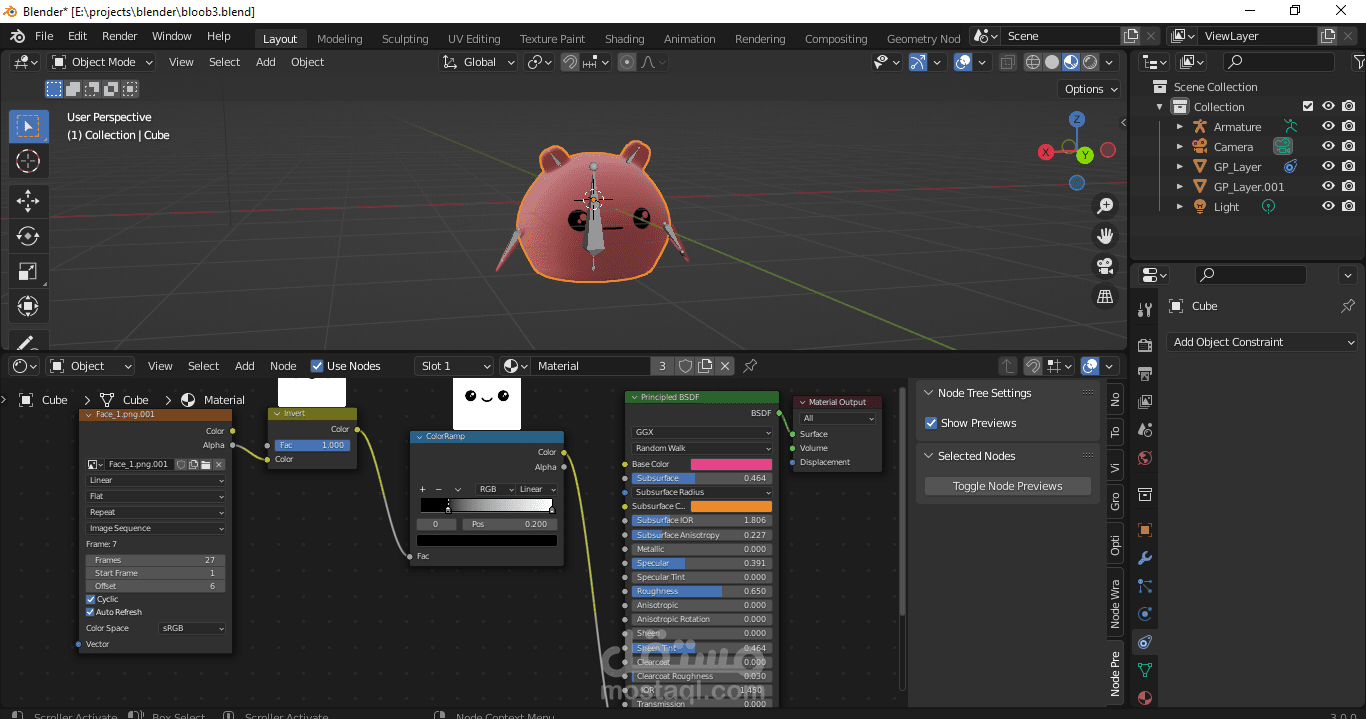1366x719 pixels.
Task: Open the Image Sequence source dropdown
Action: point(156,528)
